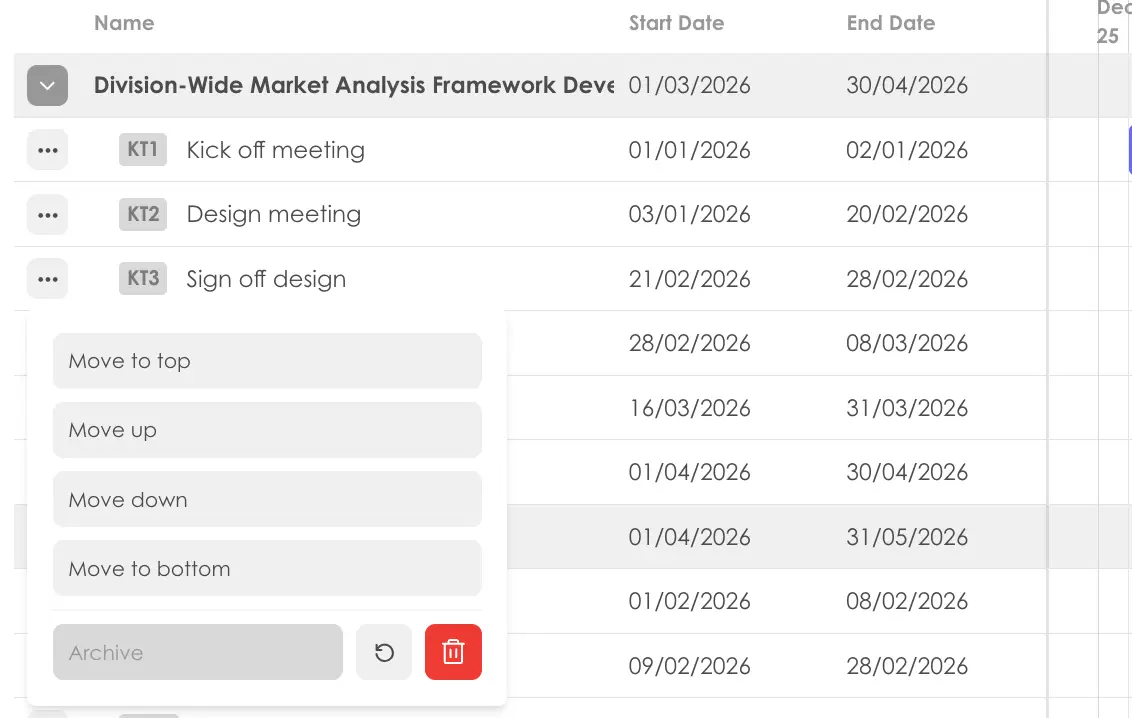The height and width of the screenshot is (718, 1132).
Task: Click the KT2 task badge
Action: [x=142, y=214]
